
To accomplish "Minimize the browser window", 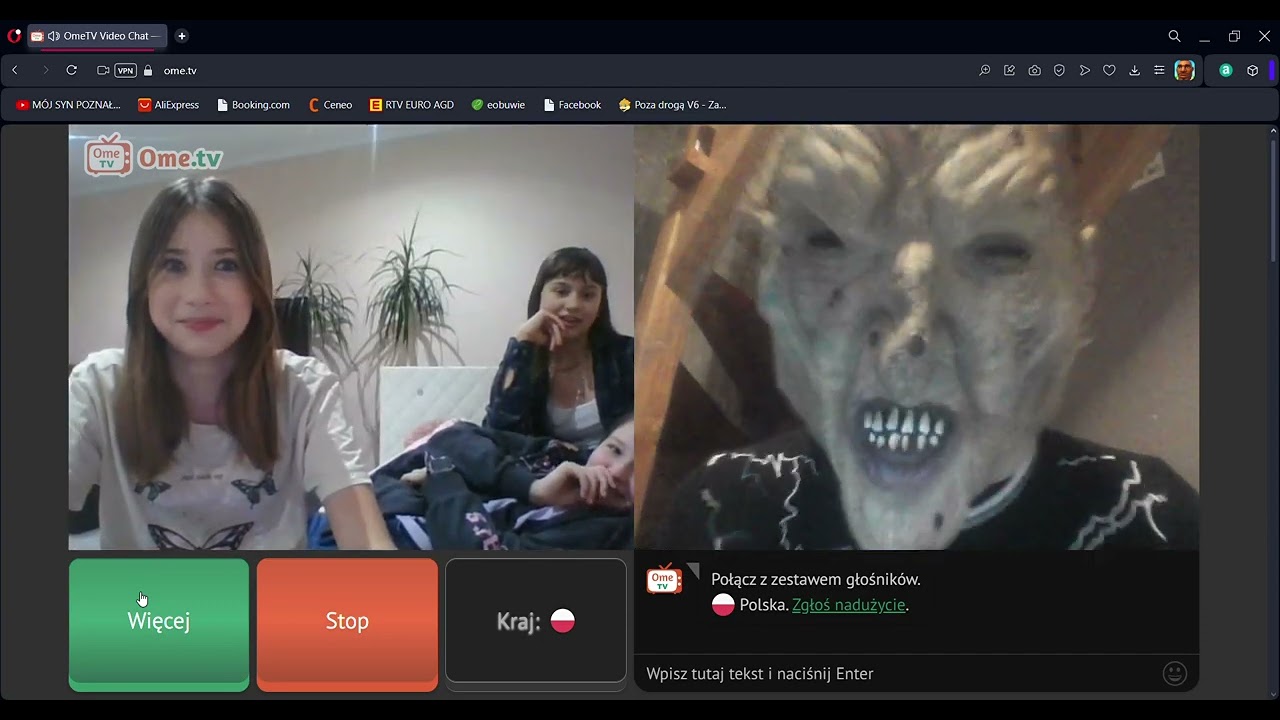I will tap(1205, 36).
